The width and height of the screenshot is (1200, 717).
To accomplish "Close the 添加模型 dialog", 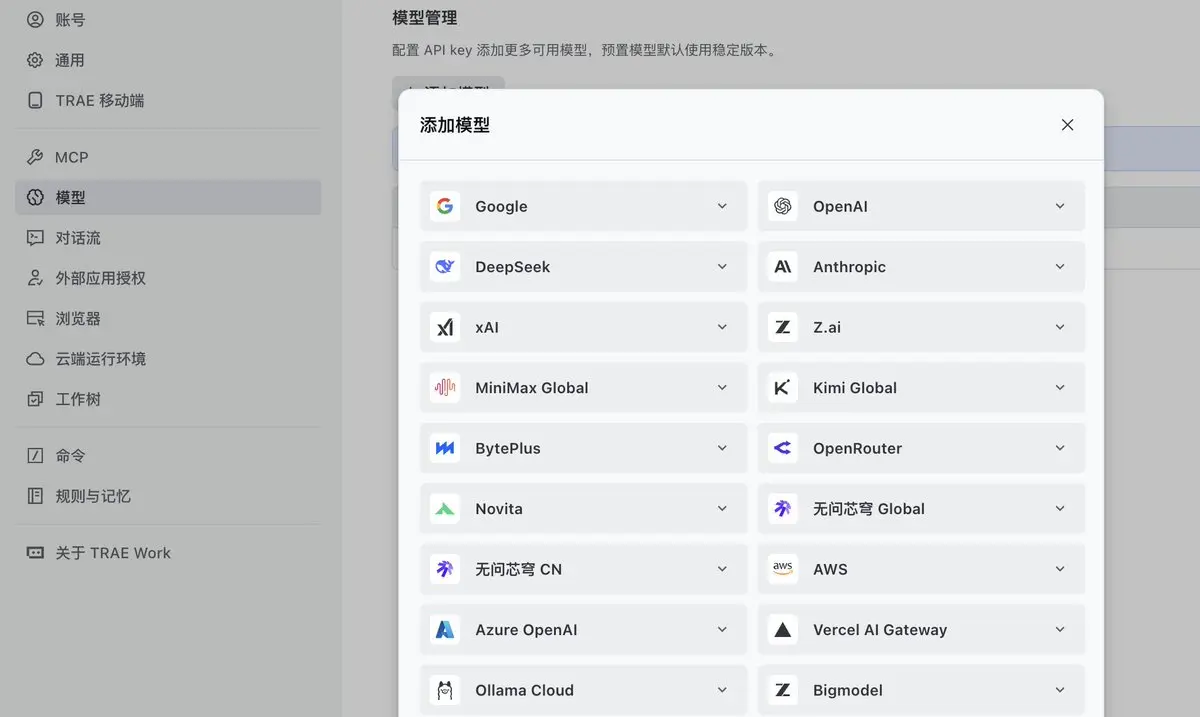I will pyautogui.click(x=1067, y=125).
